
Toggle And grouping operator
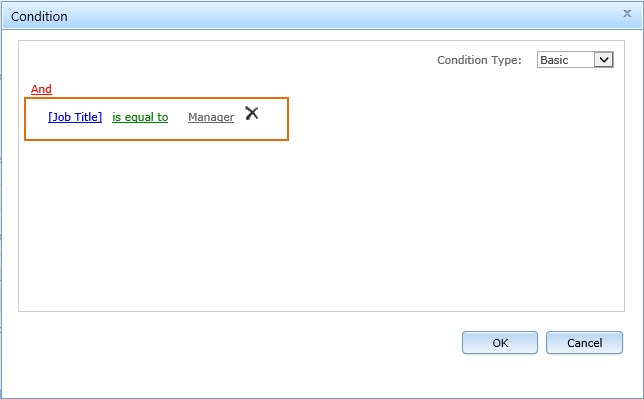point(41,89)
